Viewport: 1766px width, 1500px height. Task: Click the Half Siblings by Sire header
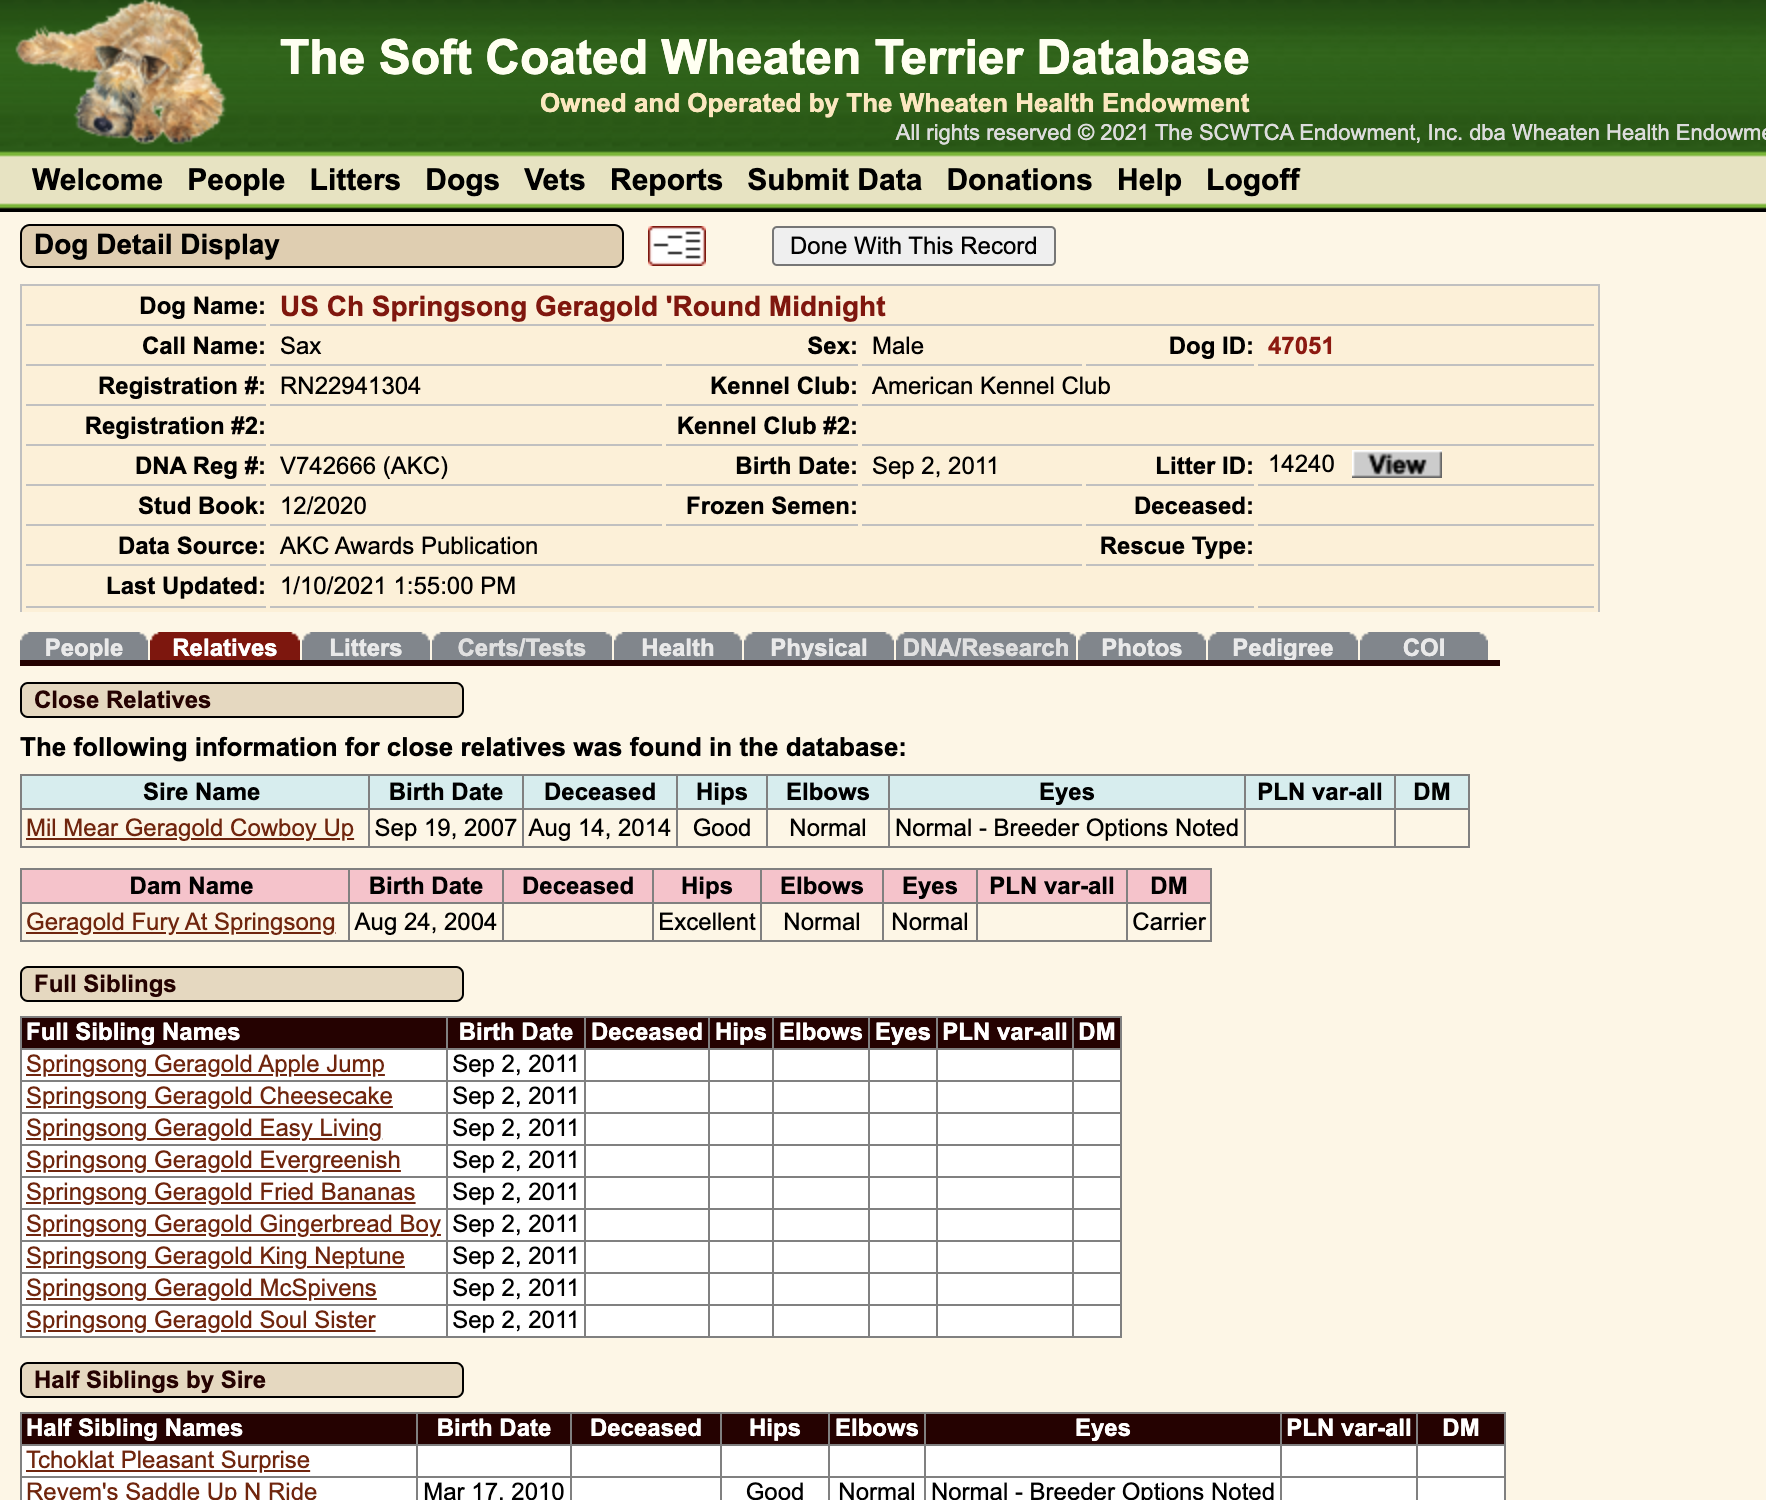click(x=242, y=1380)
